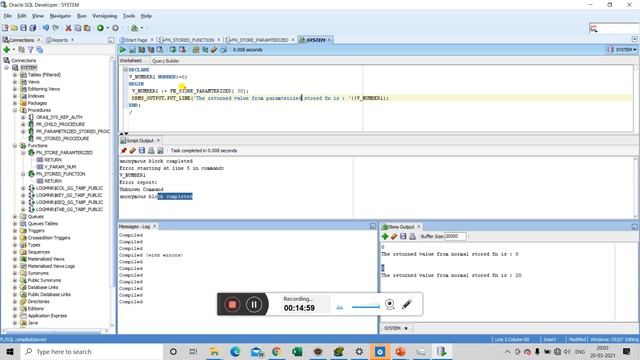This screenshot has height=360, width=640.
Task: Stop the screen recording with red button
Action: [232, 304]
